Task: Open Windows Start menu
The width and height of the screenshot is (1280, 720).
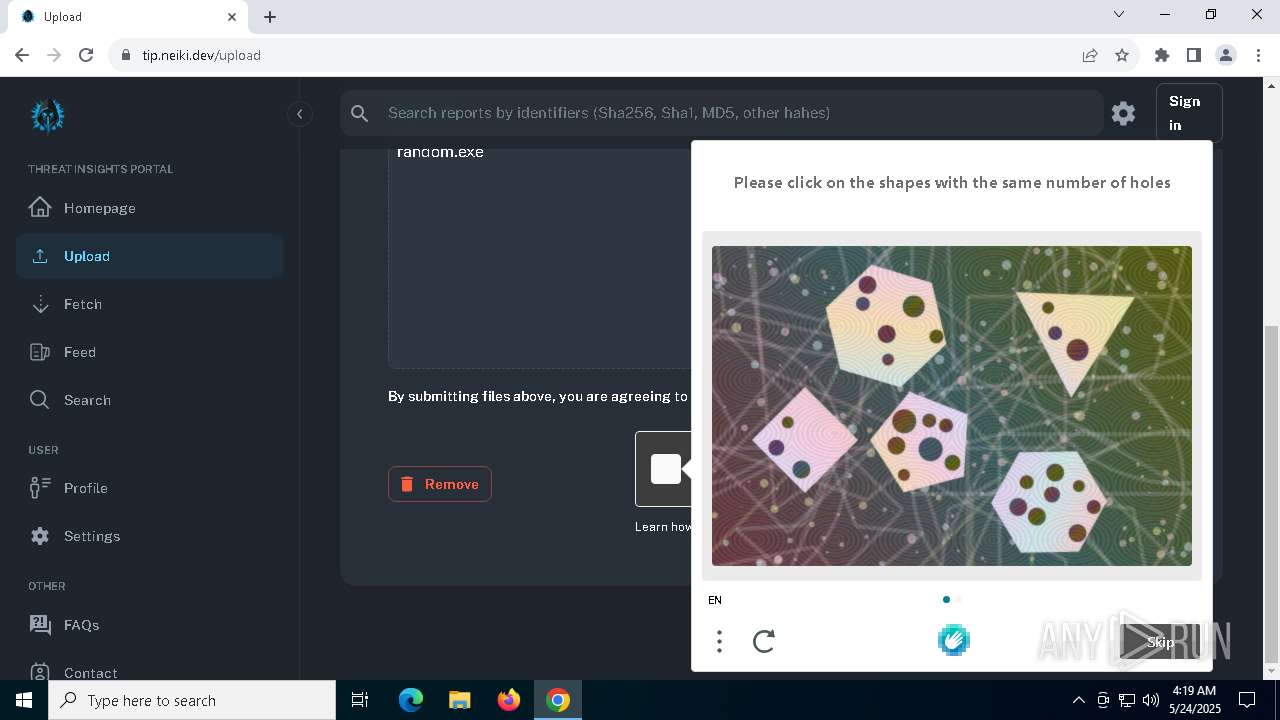Action: coord(24,700)
